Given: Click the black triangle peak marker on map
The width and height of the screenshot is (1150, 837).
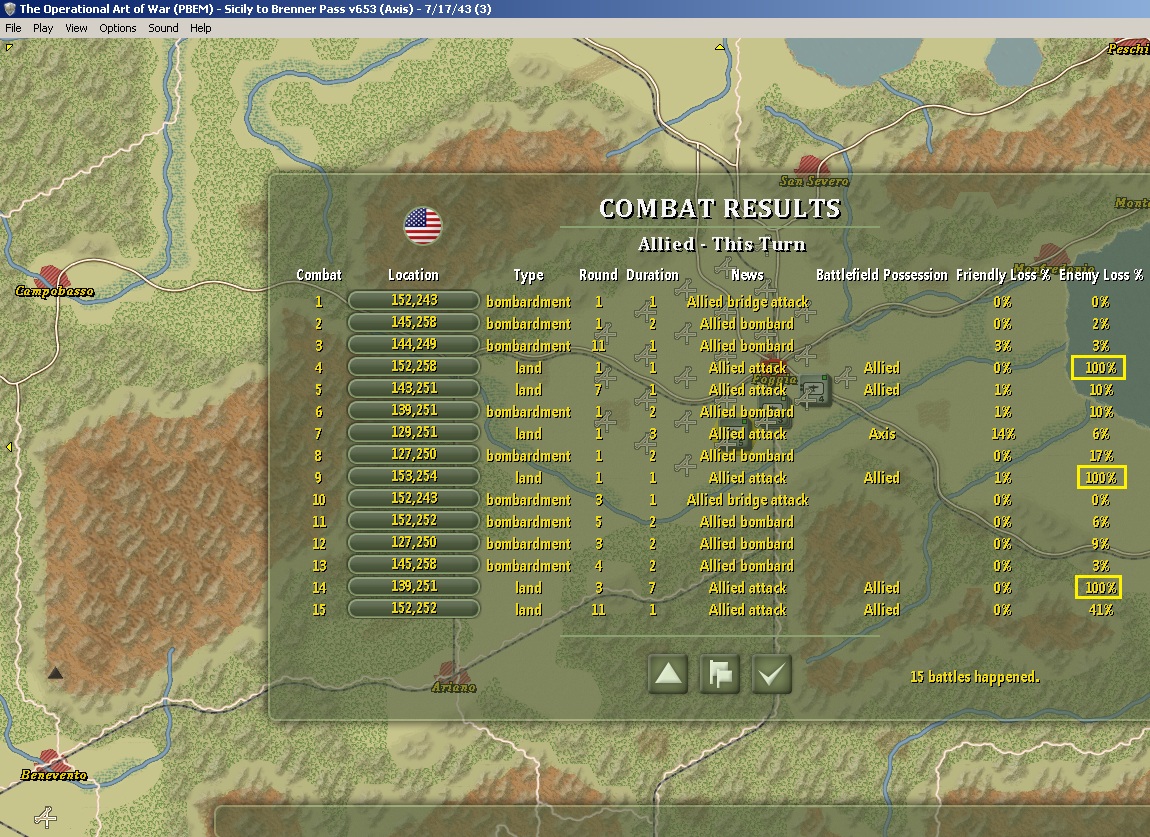Looking at the screenshot, I should pyautogui.click(x=55, y=672).
